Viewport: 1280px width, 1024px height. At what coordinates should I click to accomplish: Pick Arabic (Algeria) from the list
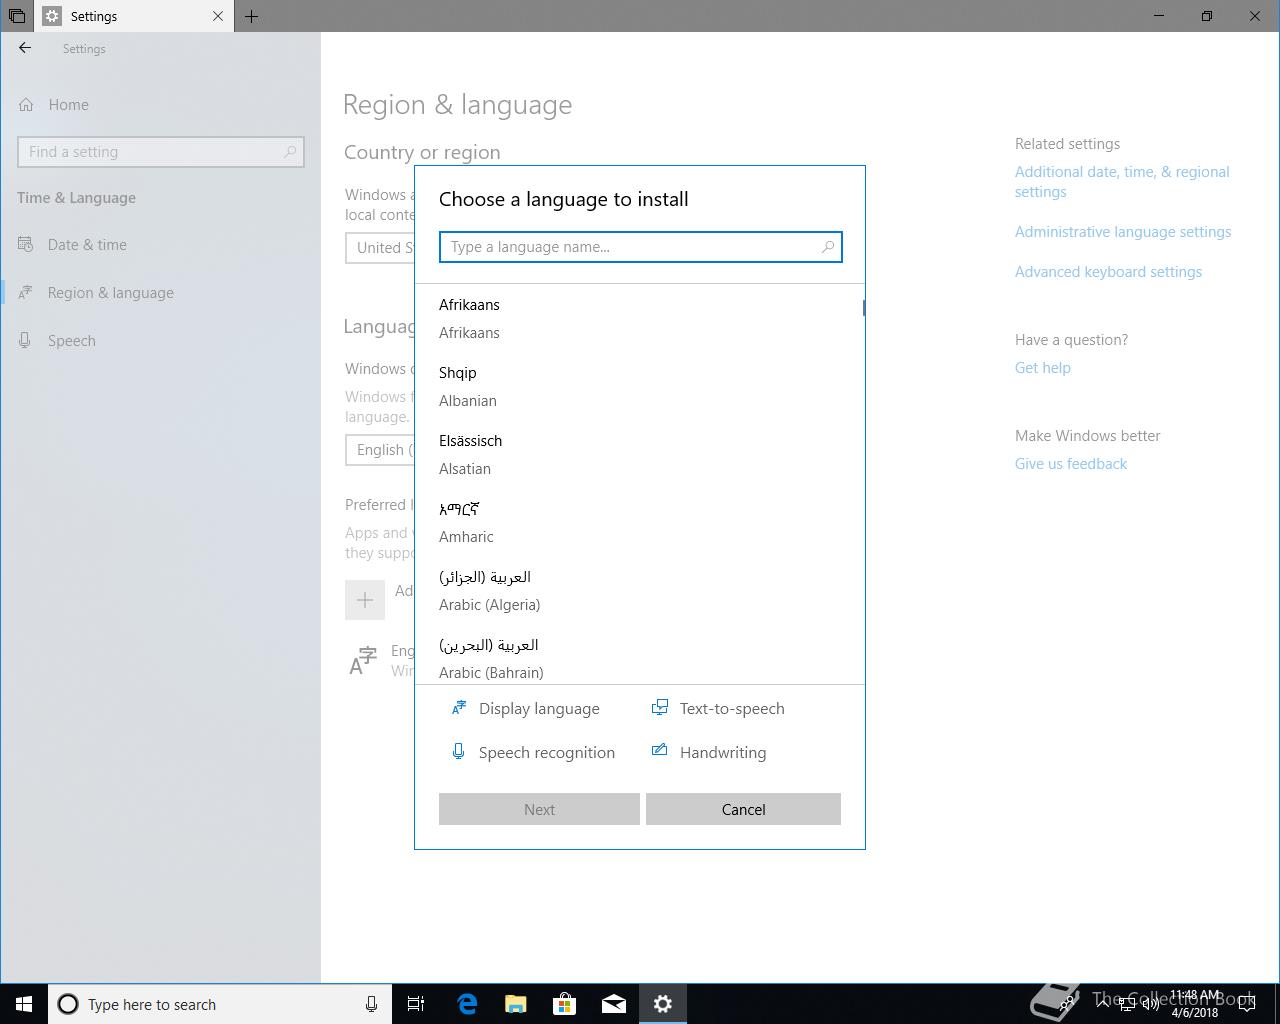tap(638, 590)
